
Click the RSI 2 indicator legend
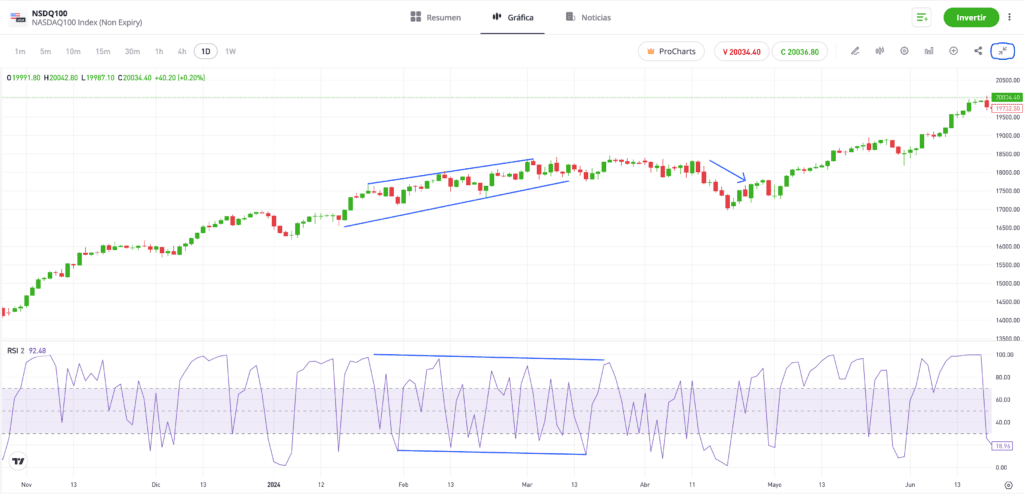(16, 350)
